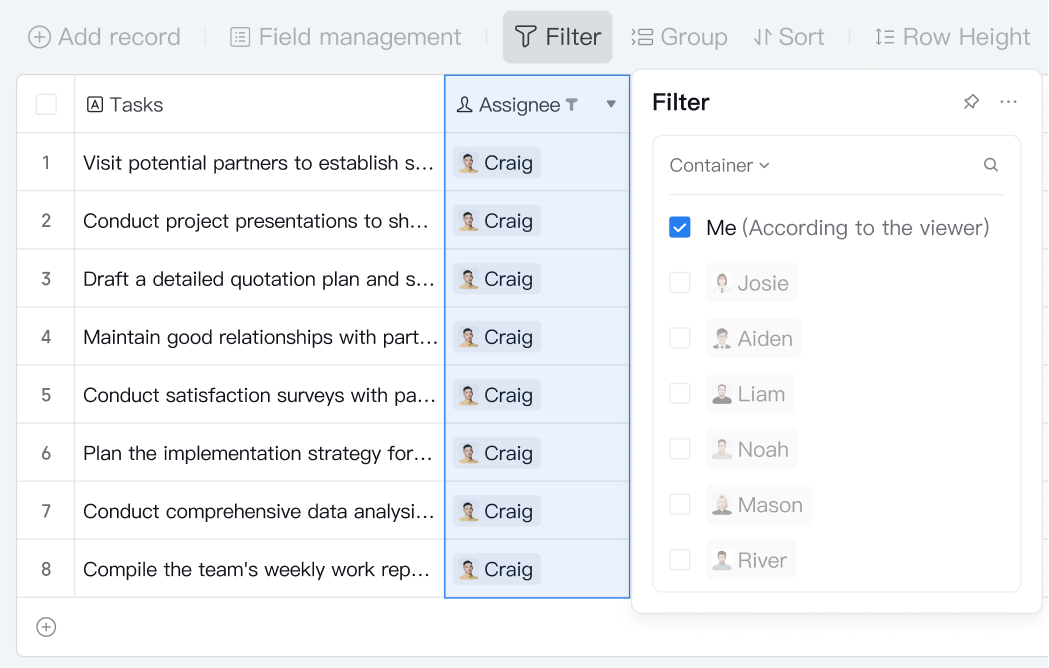The height and width of the screenshot is (668, 1049).
Task: Click the add row plus icon
Action: [x=46, y=627]
